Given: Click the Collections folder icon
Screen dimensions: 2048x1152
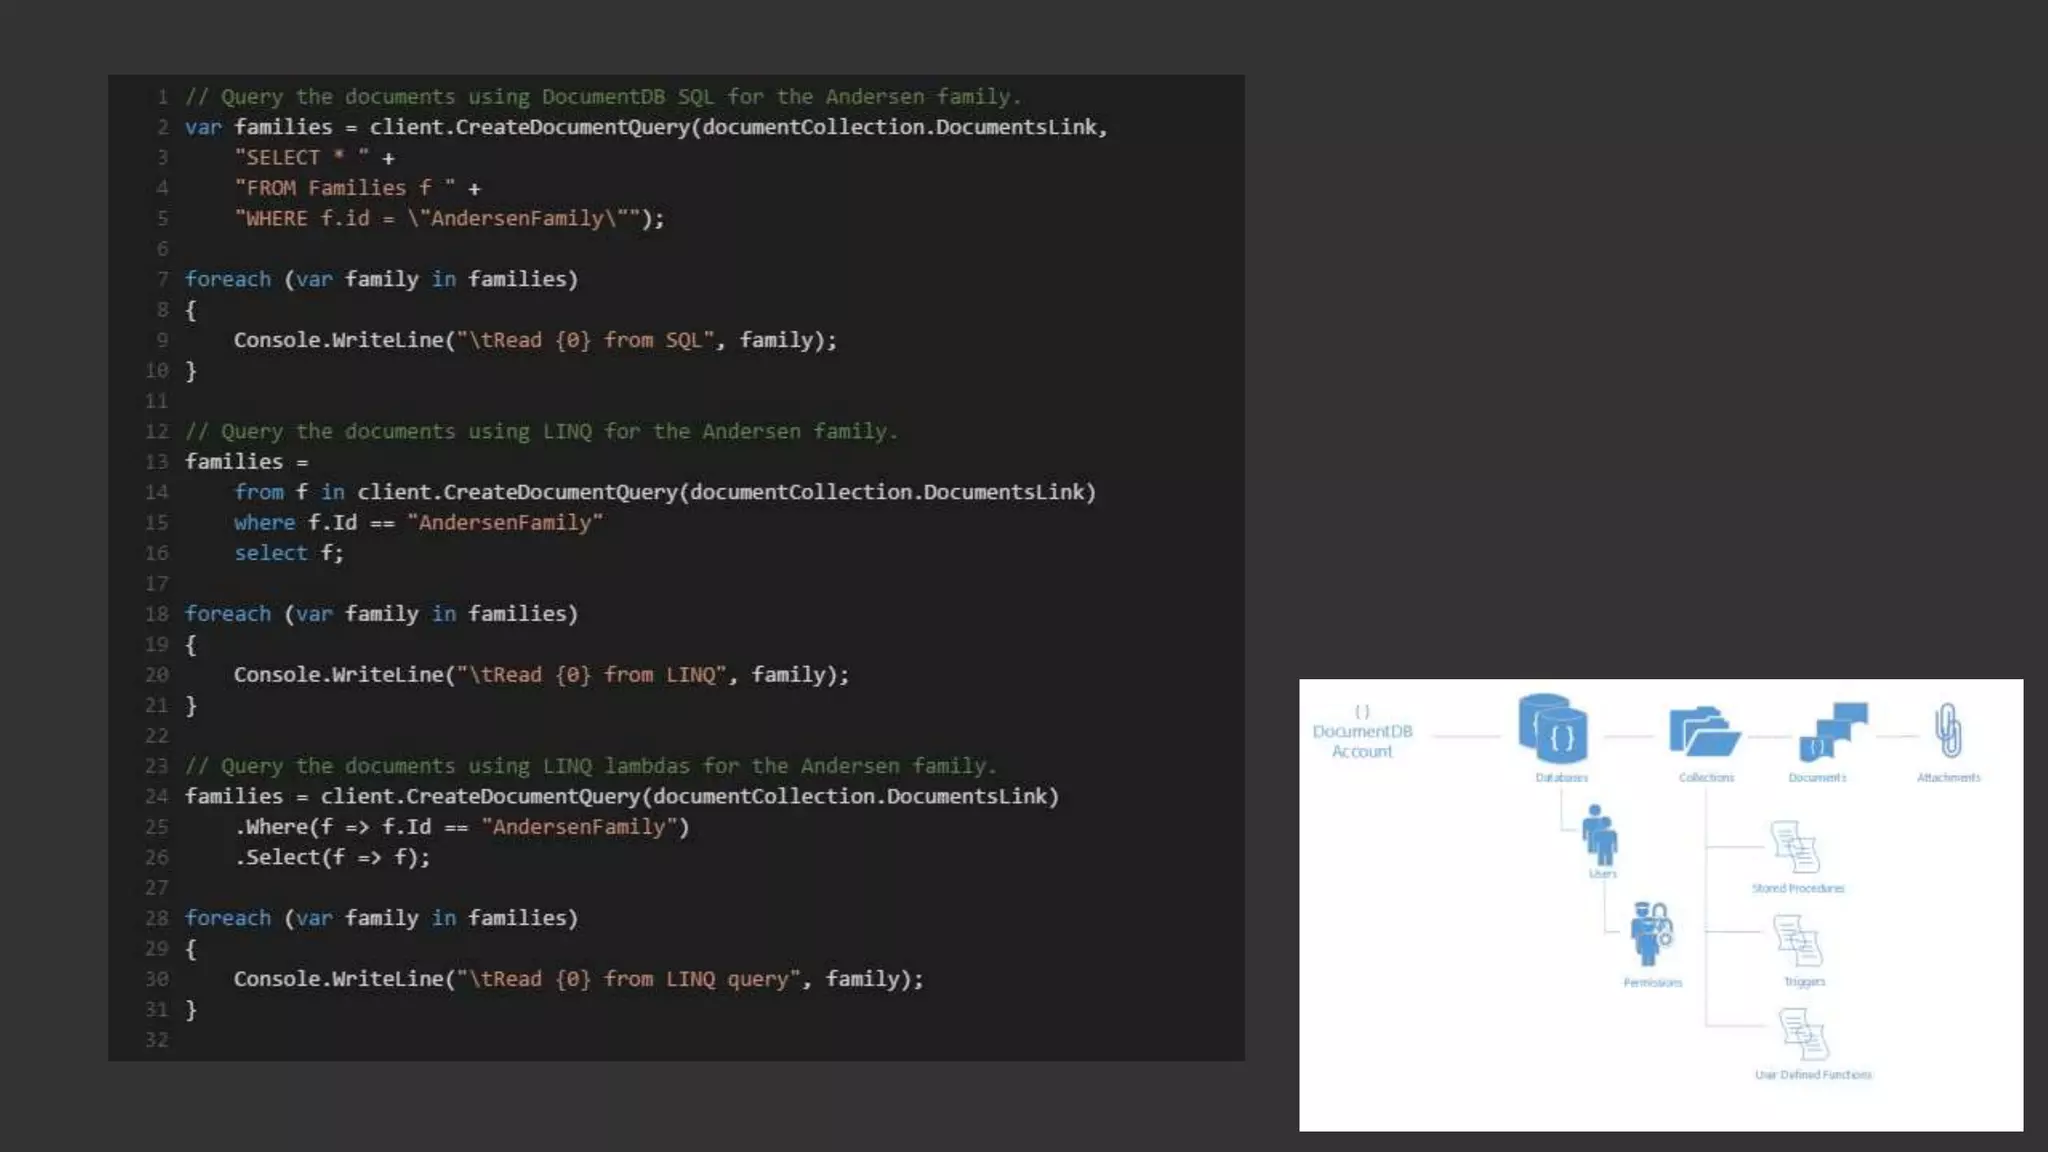Looking at the screenshot, I should (1704, 731).
